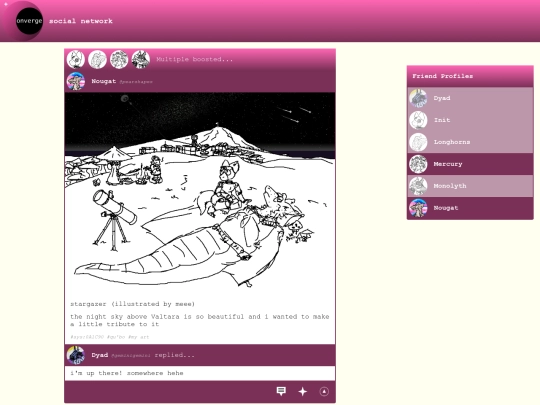Open the stargazer illustration image

point(200,194)
